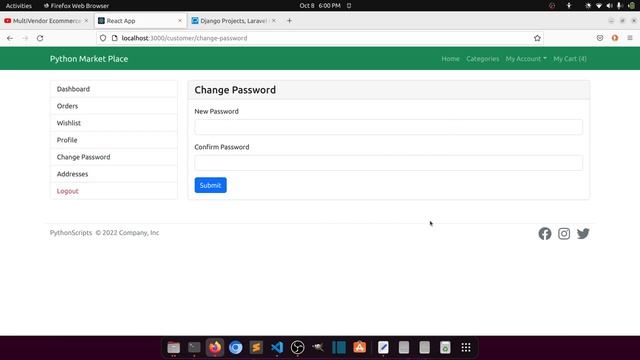Open Wishlist in the sidebar
The image size is (640, 360).
tap(114, 123)
